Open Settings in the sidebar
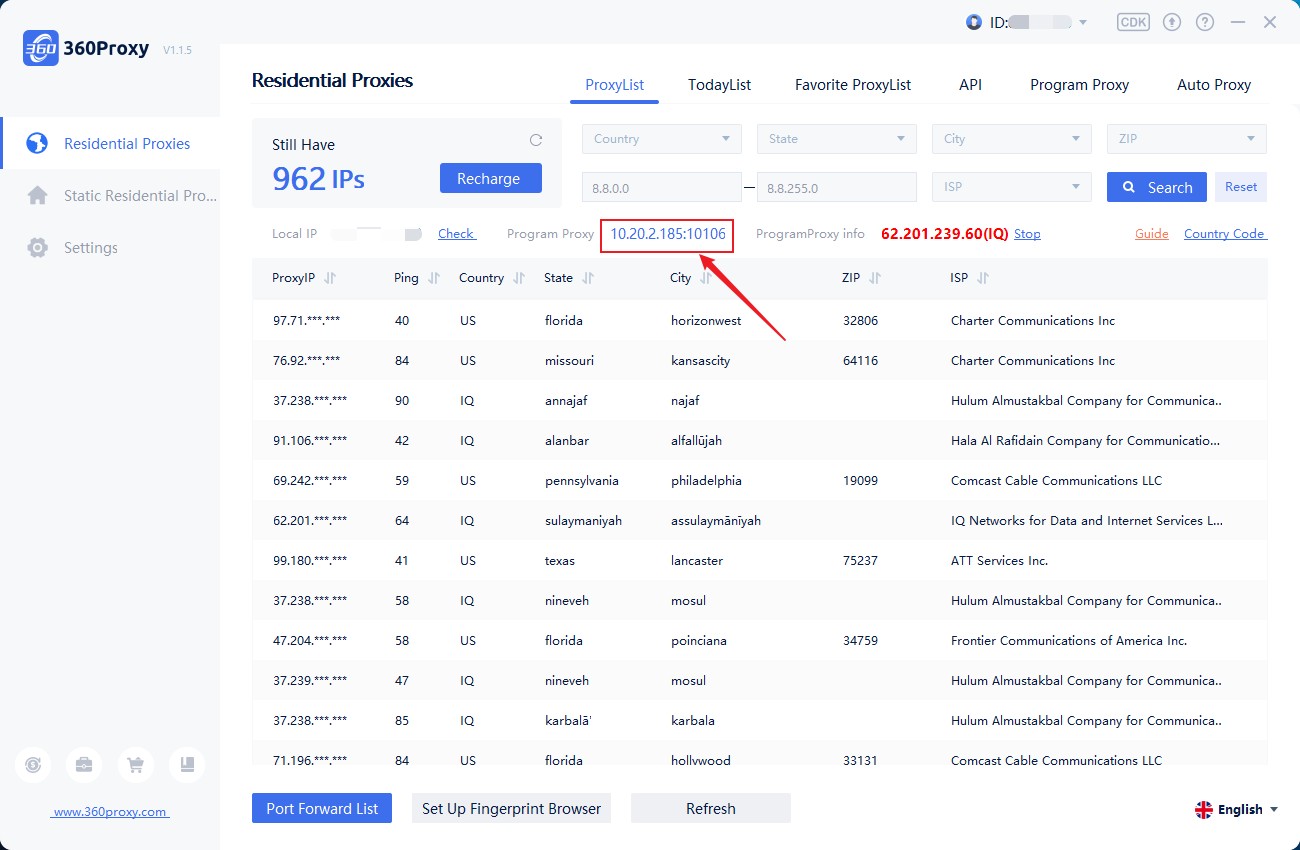This screenshot has height=850, width=1300. (x=110, y=247)
